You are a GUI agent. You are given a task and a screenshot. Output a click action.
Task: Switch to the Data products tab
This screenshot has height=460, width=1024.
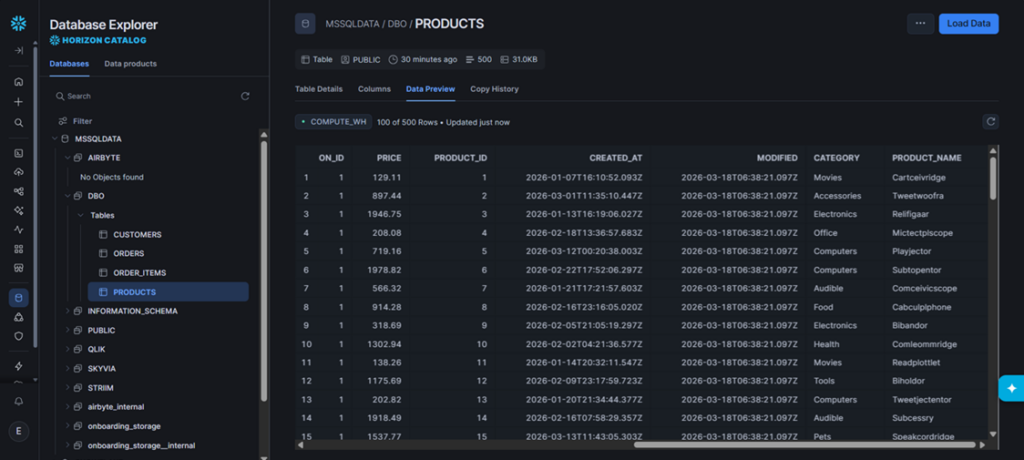[x=131, y=64]
